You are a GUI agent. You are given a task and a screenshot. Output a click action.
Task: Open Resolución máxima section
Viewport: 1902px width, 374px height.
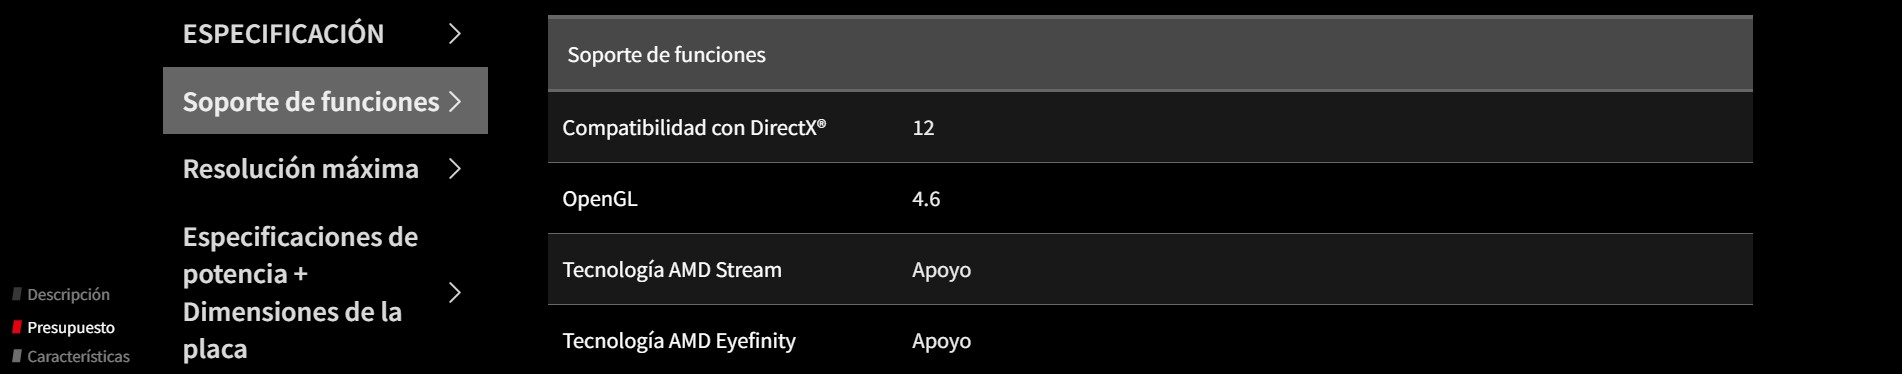click(x=325, y=168)
